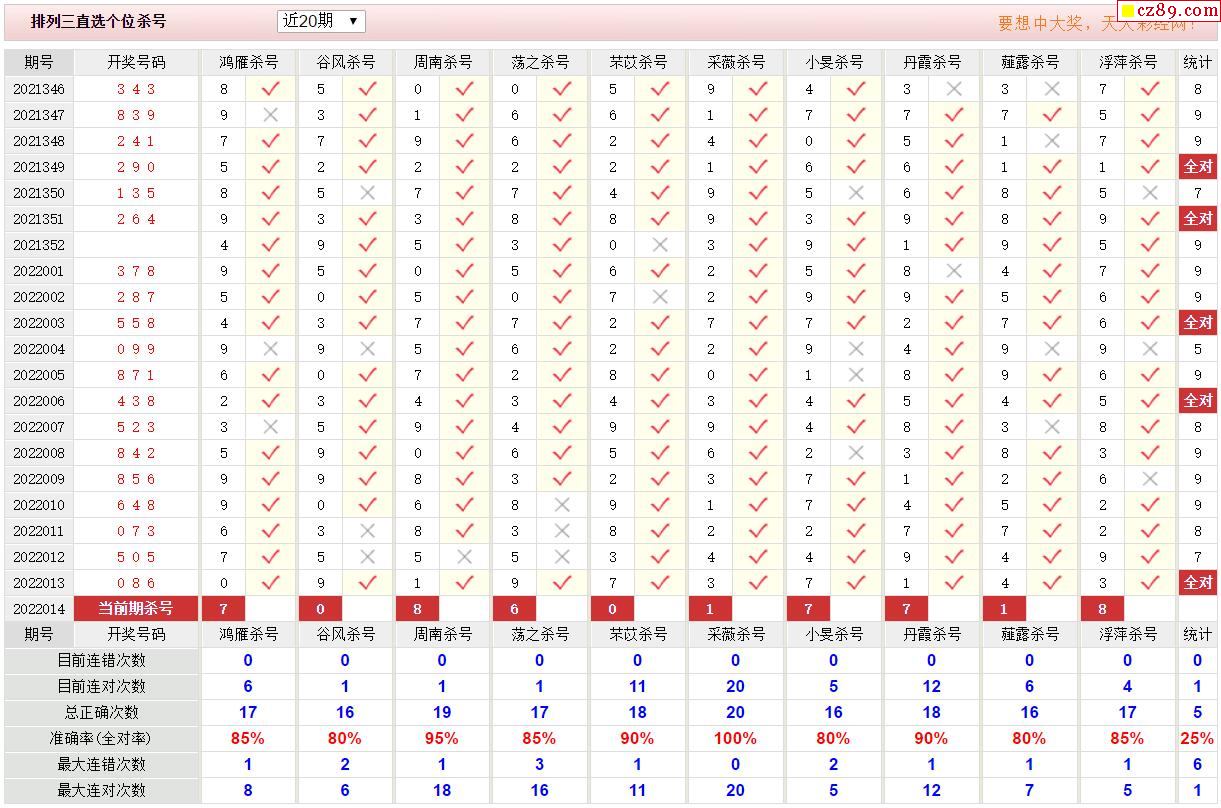Select period number 2021346
The width and height of the screenshot is (1221, 808).
click(39, 89)
